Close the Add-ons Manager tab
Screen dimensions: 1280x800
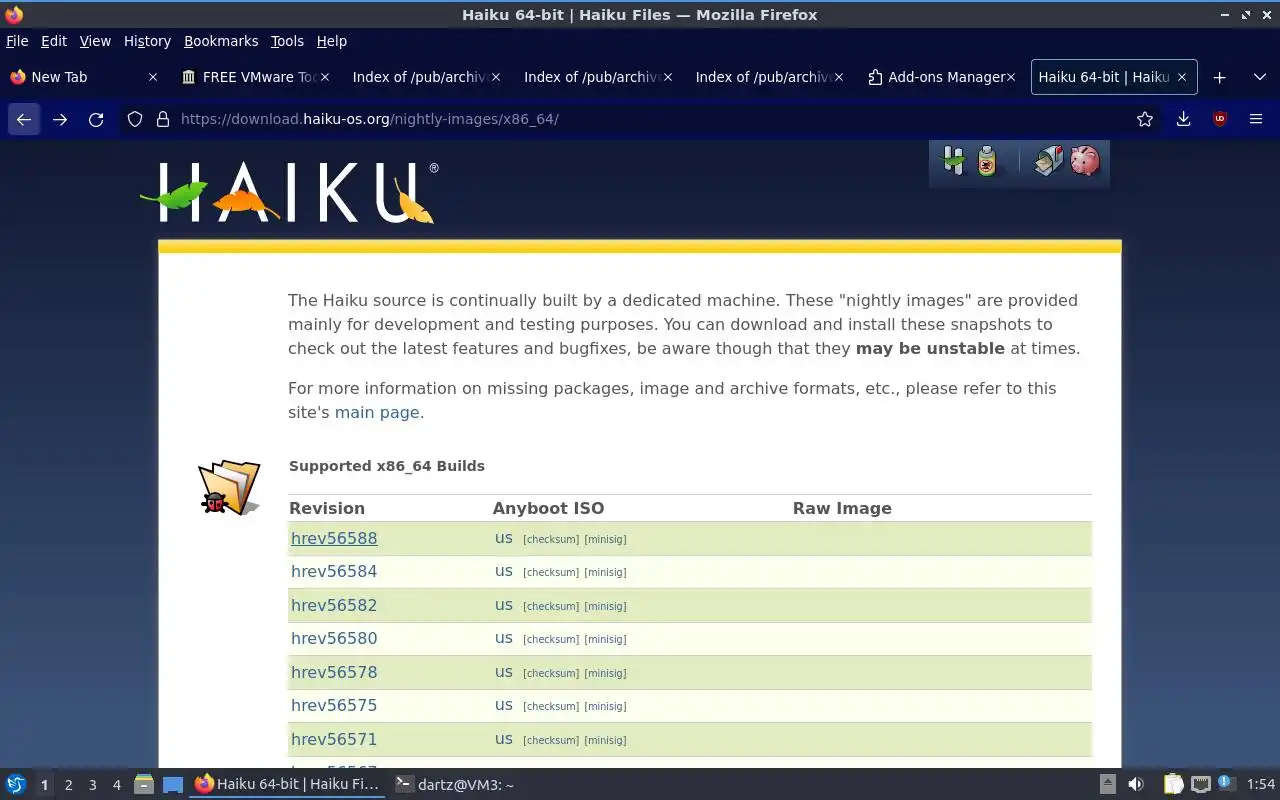click(1010, 77)
